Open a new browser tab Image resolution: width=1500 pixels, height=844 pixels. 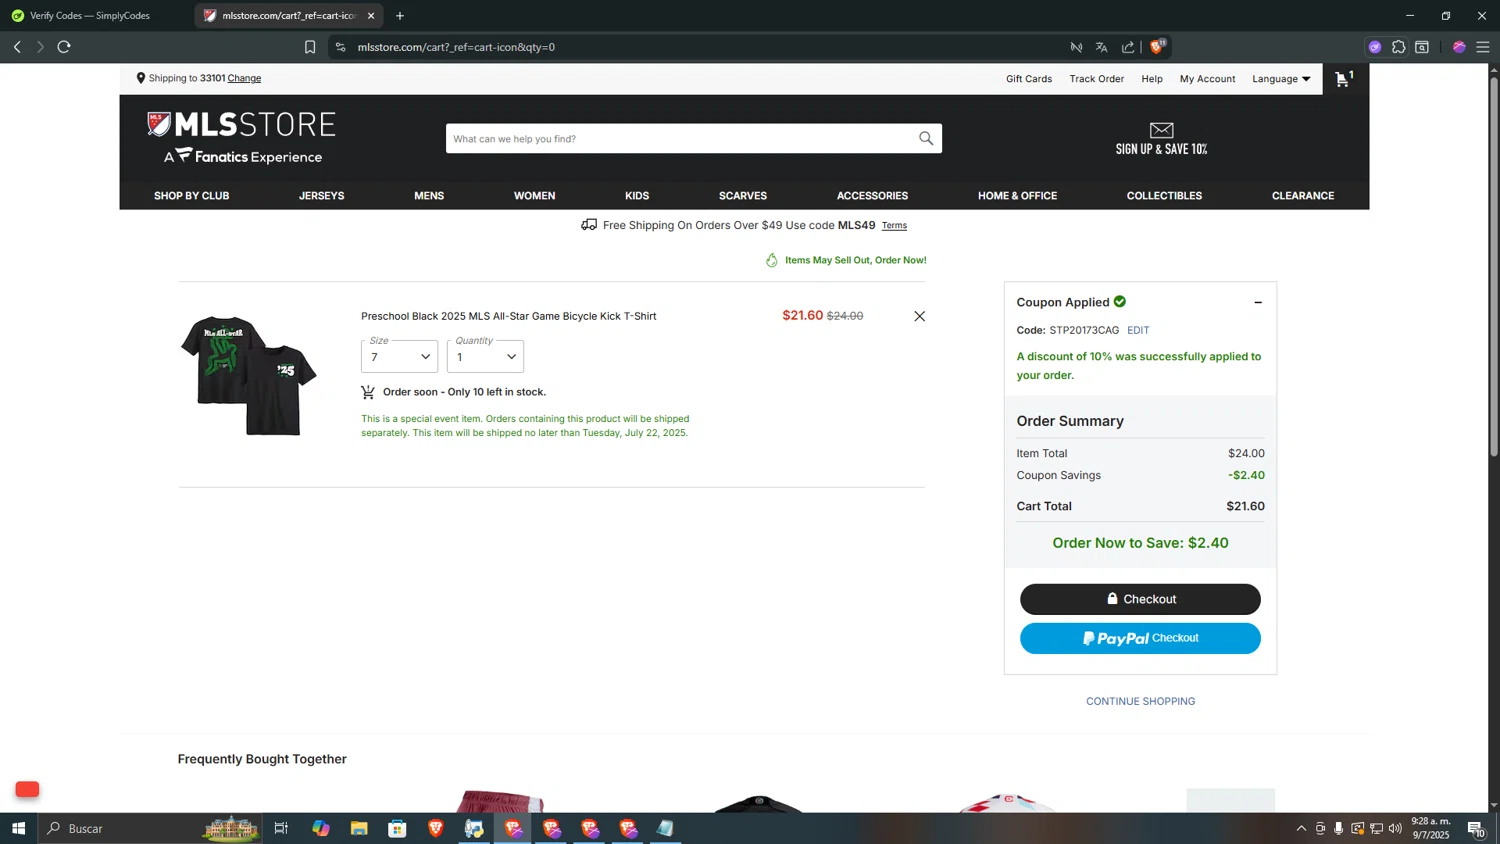(400, 16)
